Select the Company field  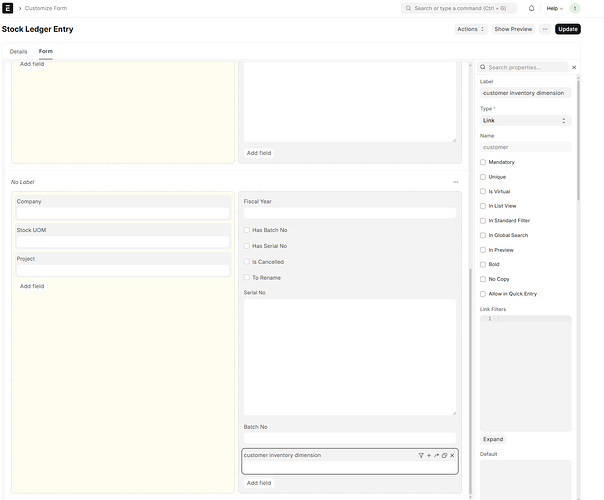123,207
